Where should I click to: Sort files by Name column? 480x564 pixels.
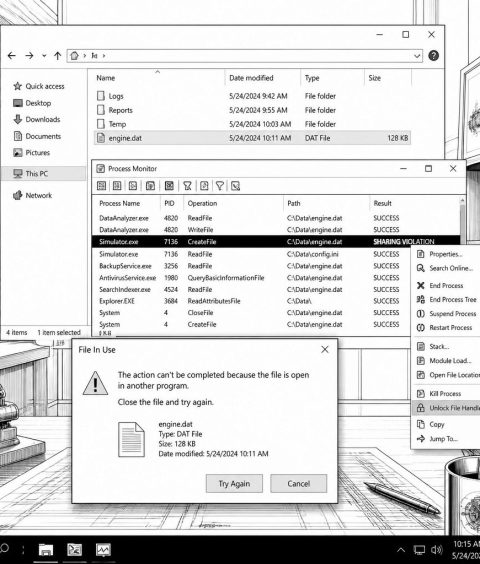click(105, 78)
